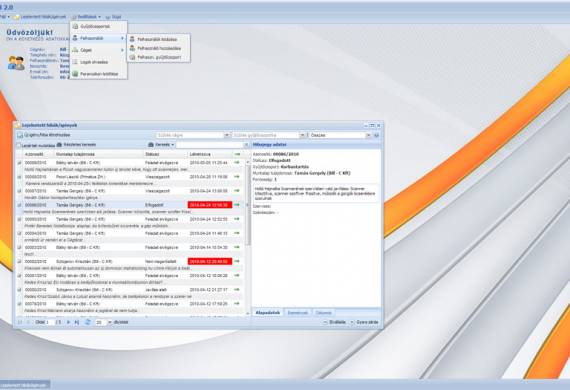The height and width of the screenshot is (390, 570).
Task: Jump to last page in the paging bar
Action: tap(77, 322)
